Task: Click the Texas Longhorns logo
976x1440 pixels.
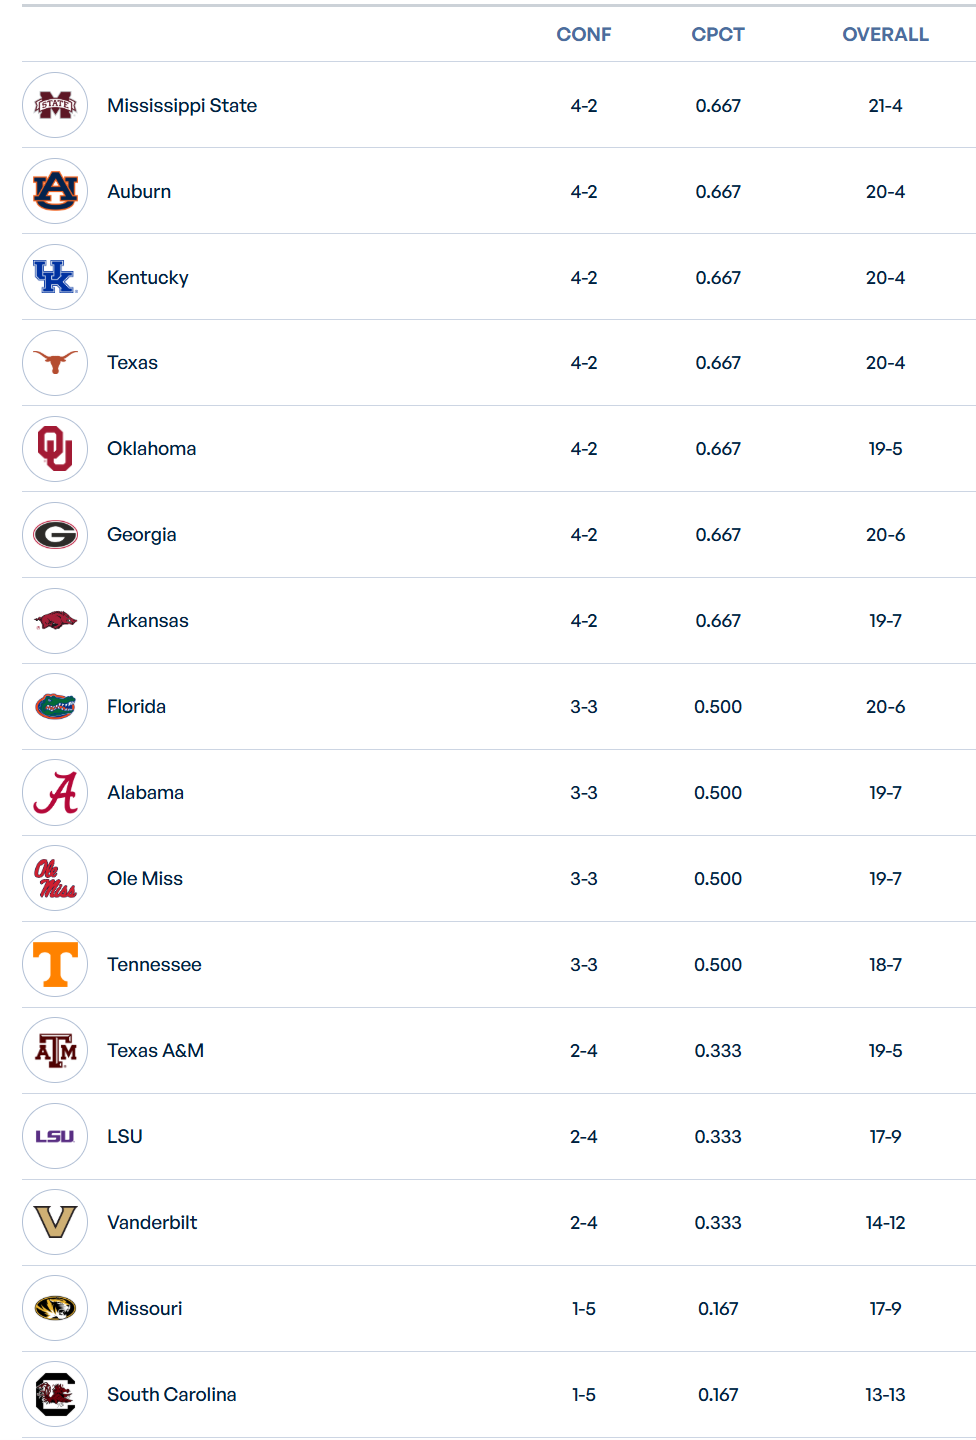Action: (x=55, y=363)
